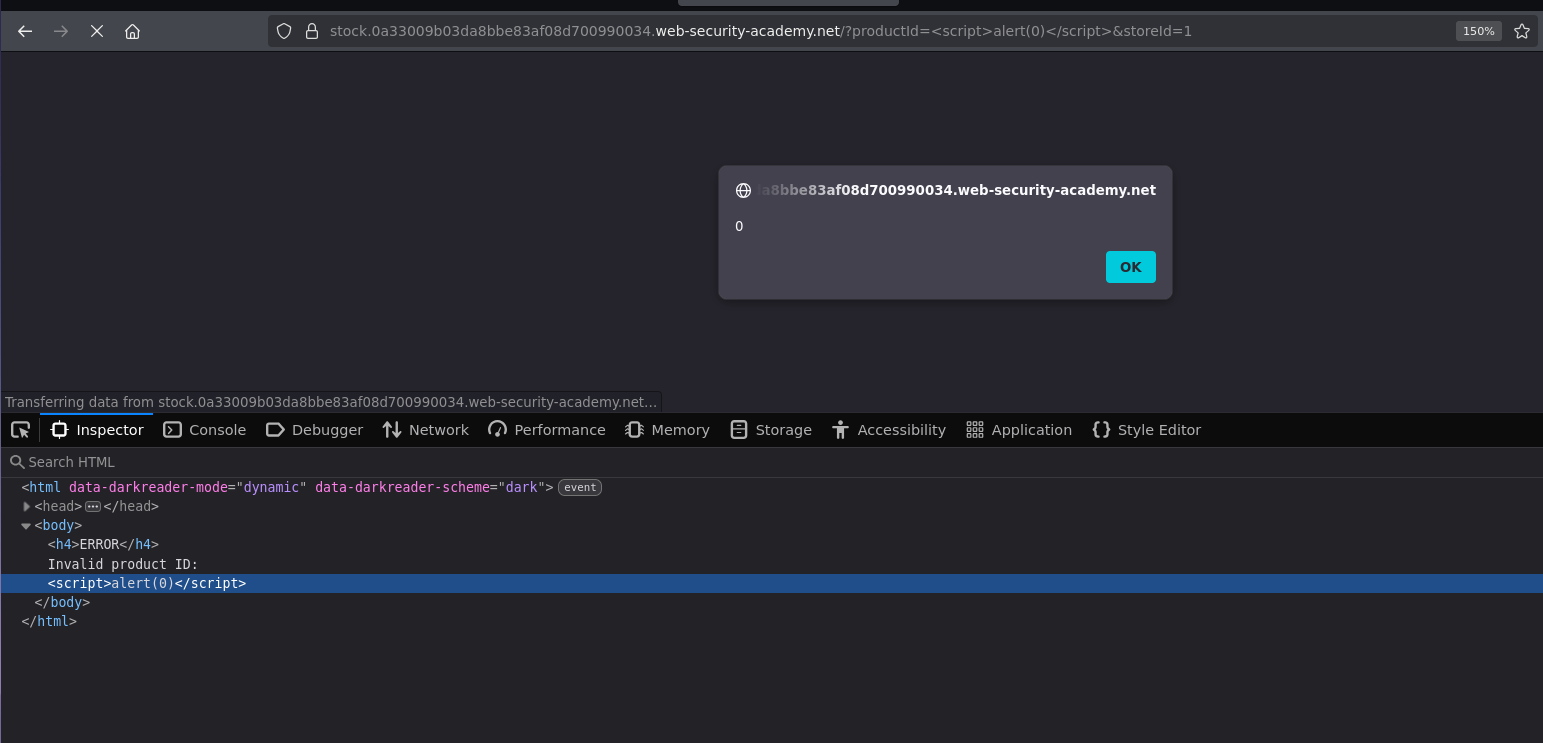Image resolution: width=1543 pixels, height=743 pixels.
Task: Open the Application tab
Action: [1019, 430]
